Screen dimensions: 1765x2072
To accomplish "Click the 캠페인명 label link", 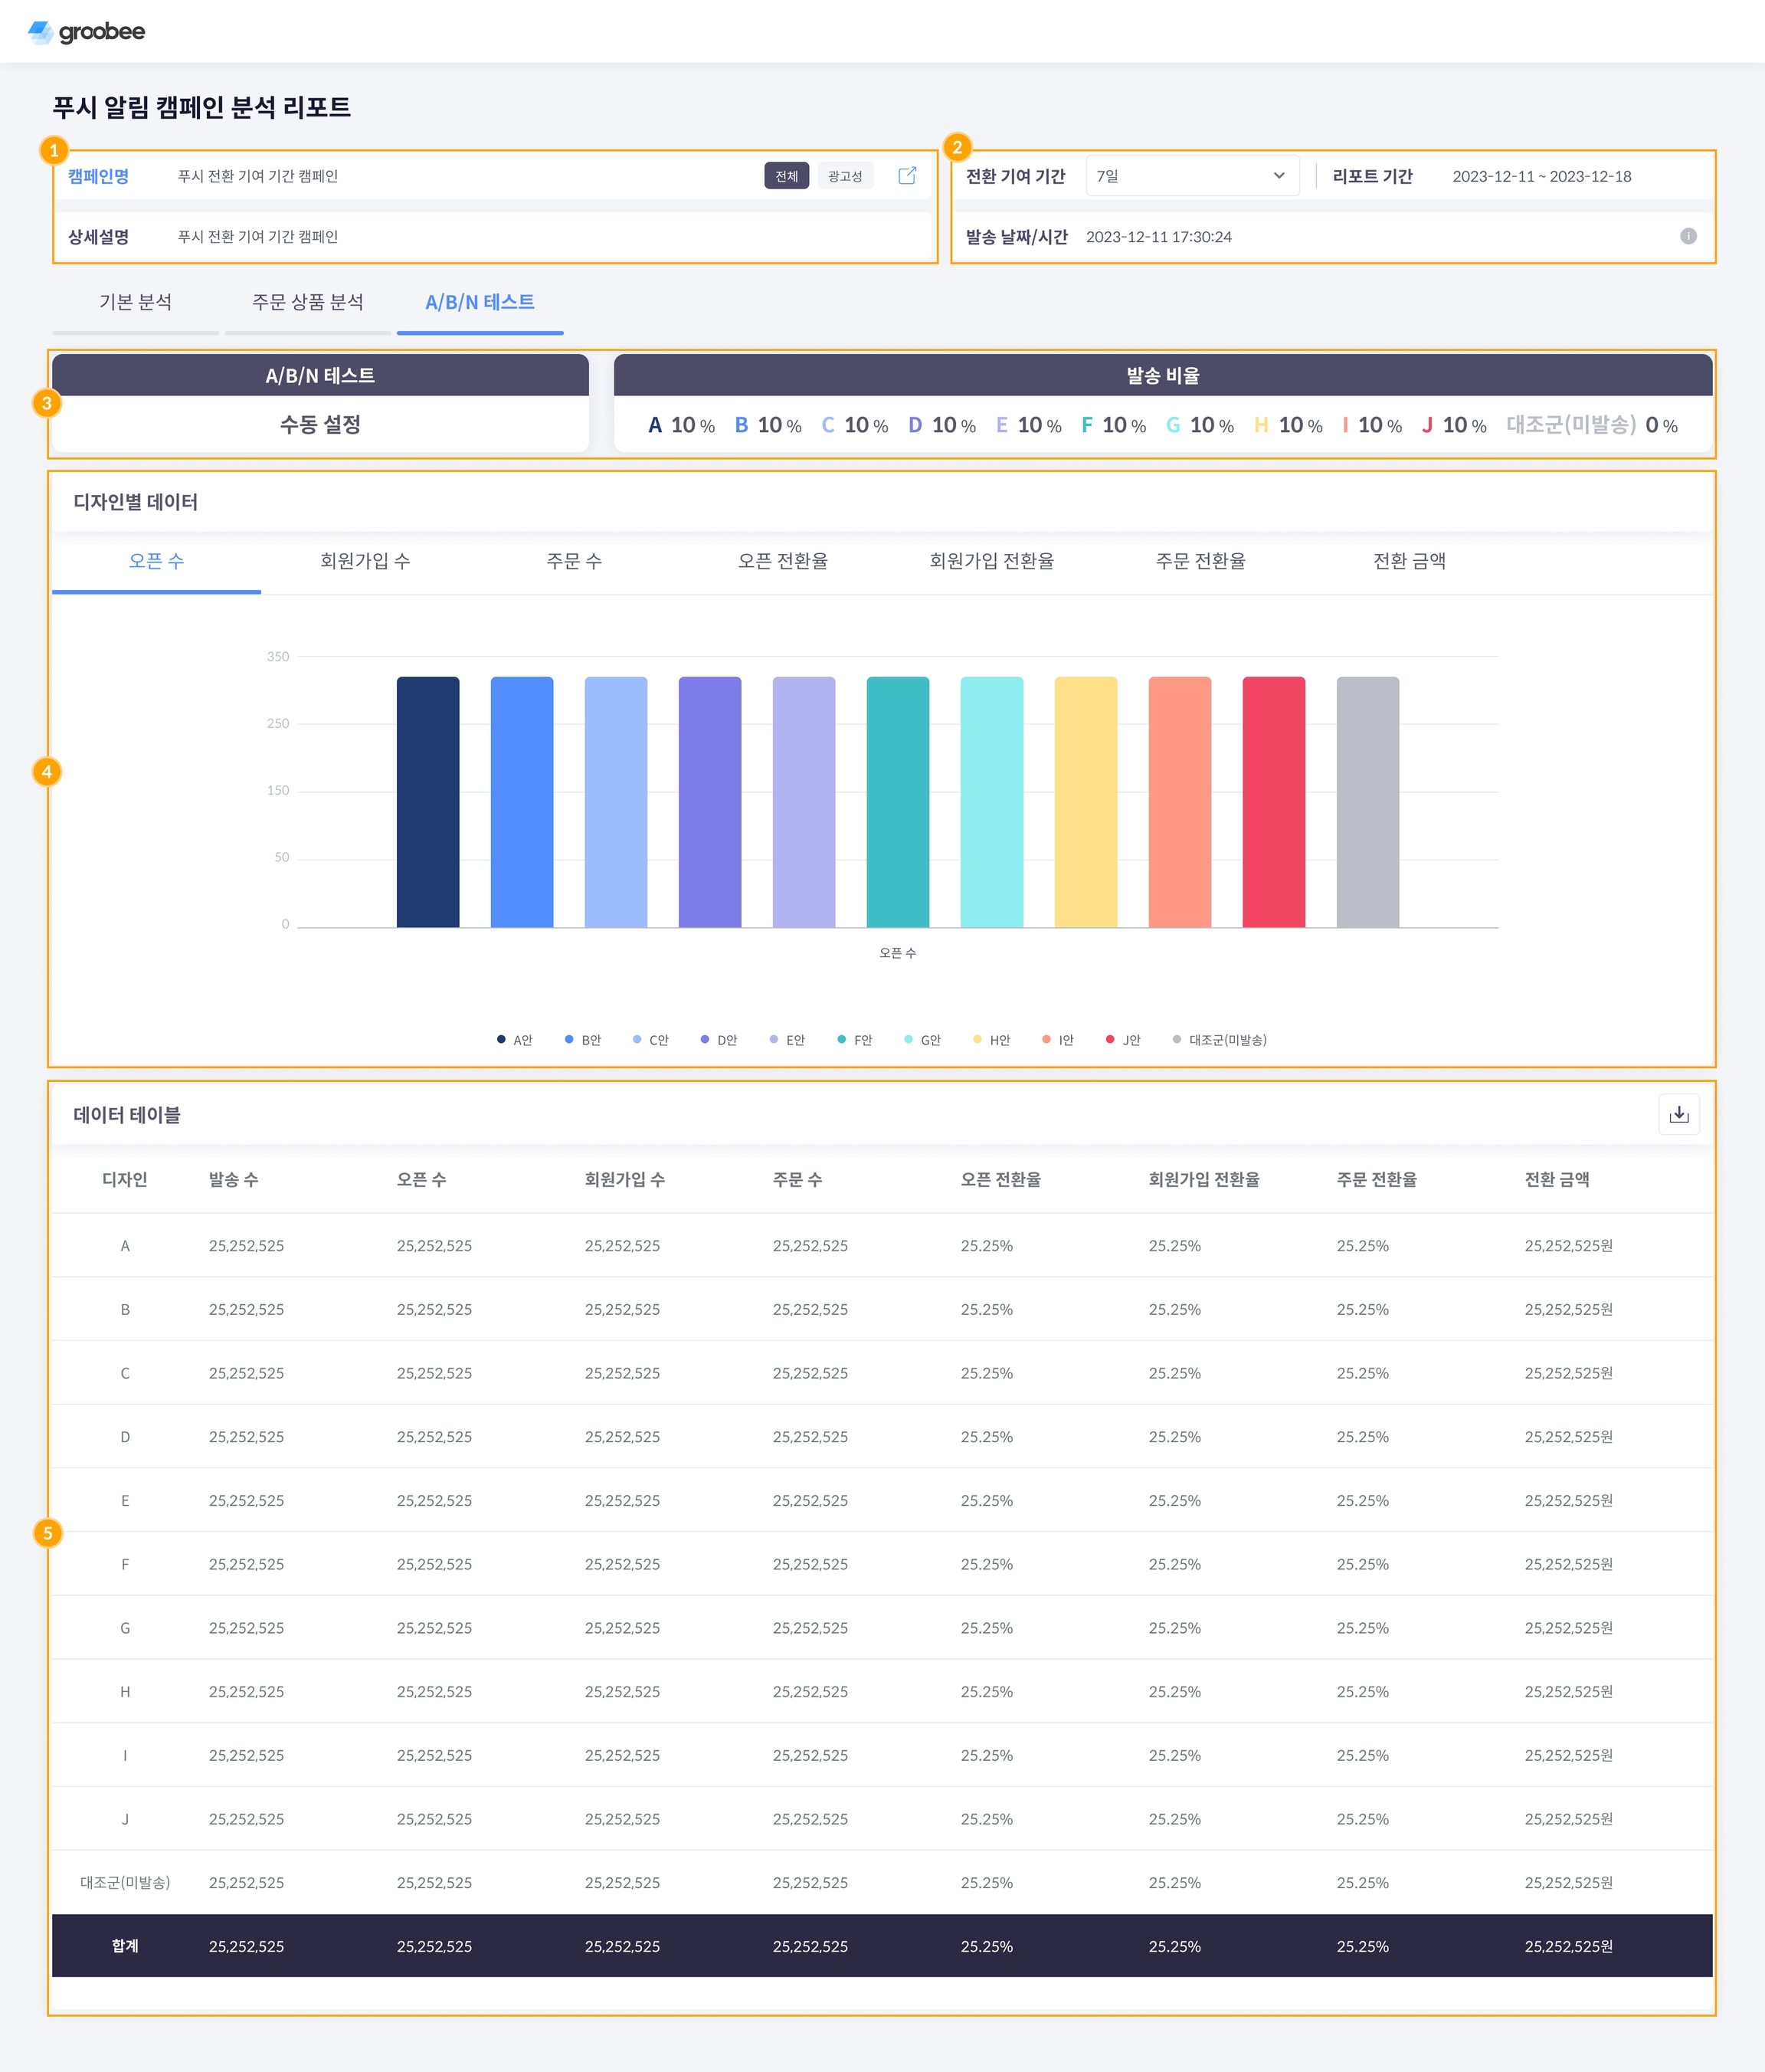I will (98, 176).
